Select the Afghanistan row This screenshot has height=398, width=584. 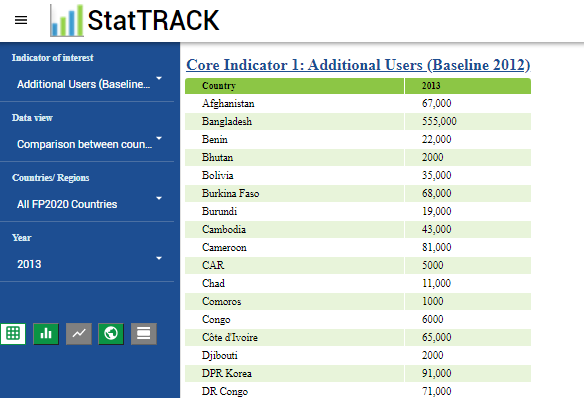358,104
